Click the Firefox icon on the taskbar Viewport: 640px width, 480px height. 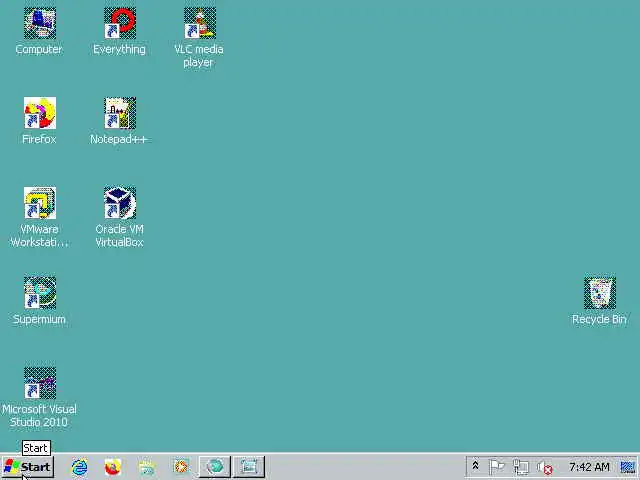pos(113,467)
